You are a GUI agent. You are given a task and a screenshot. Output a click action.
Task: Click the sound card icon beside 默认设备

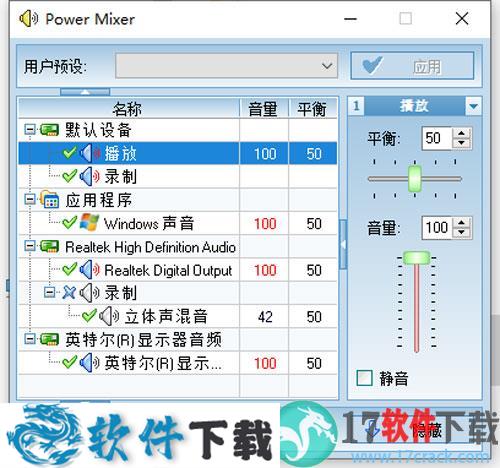(49, 130)
